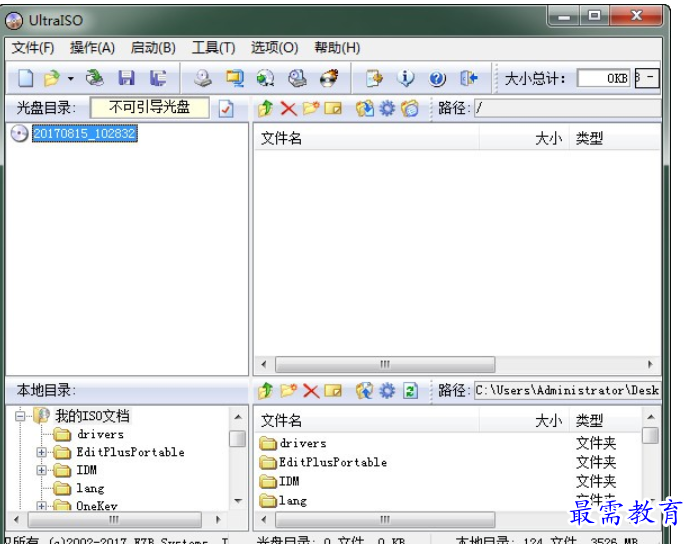The image size is (691, 544).
Task: Click red X delete icon in local toolbar
Action: click(311, 391)
